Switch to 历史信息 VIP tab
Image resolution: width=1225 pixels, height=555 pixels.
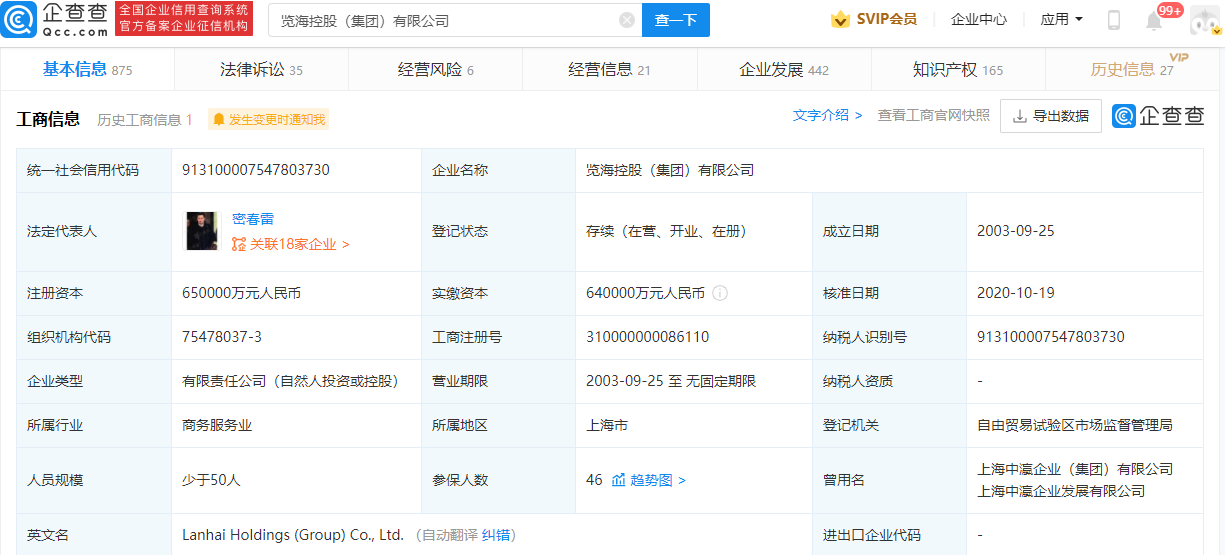pyautogui.click(x=1134, y=69)
